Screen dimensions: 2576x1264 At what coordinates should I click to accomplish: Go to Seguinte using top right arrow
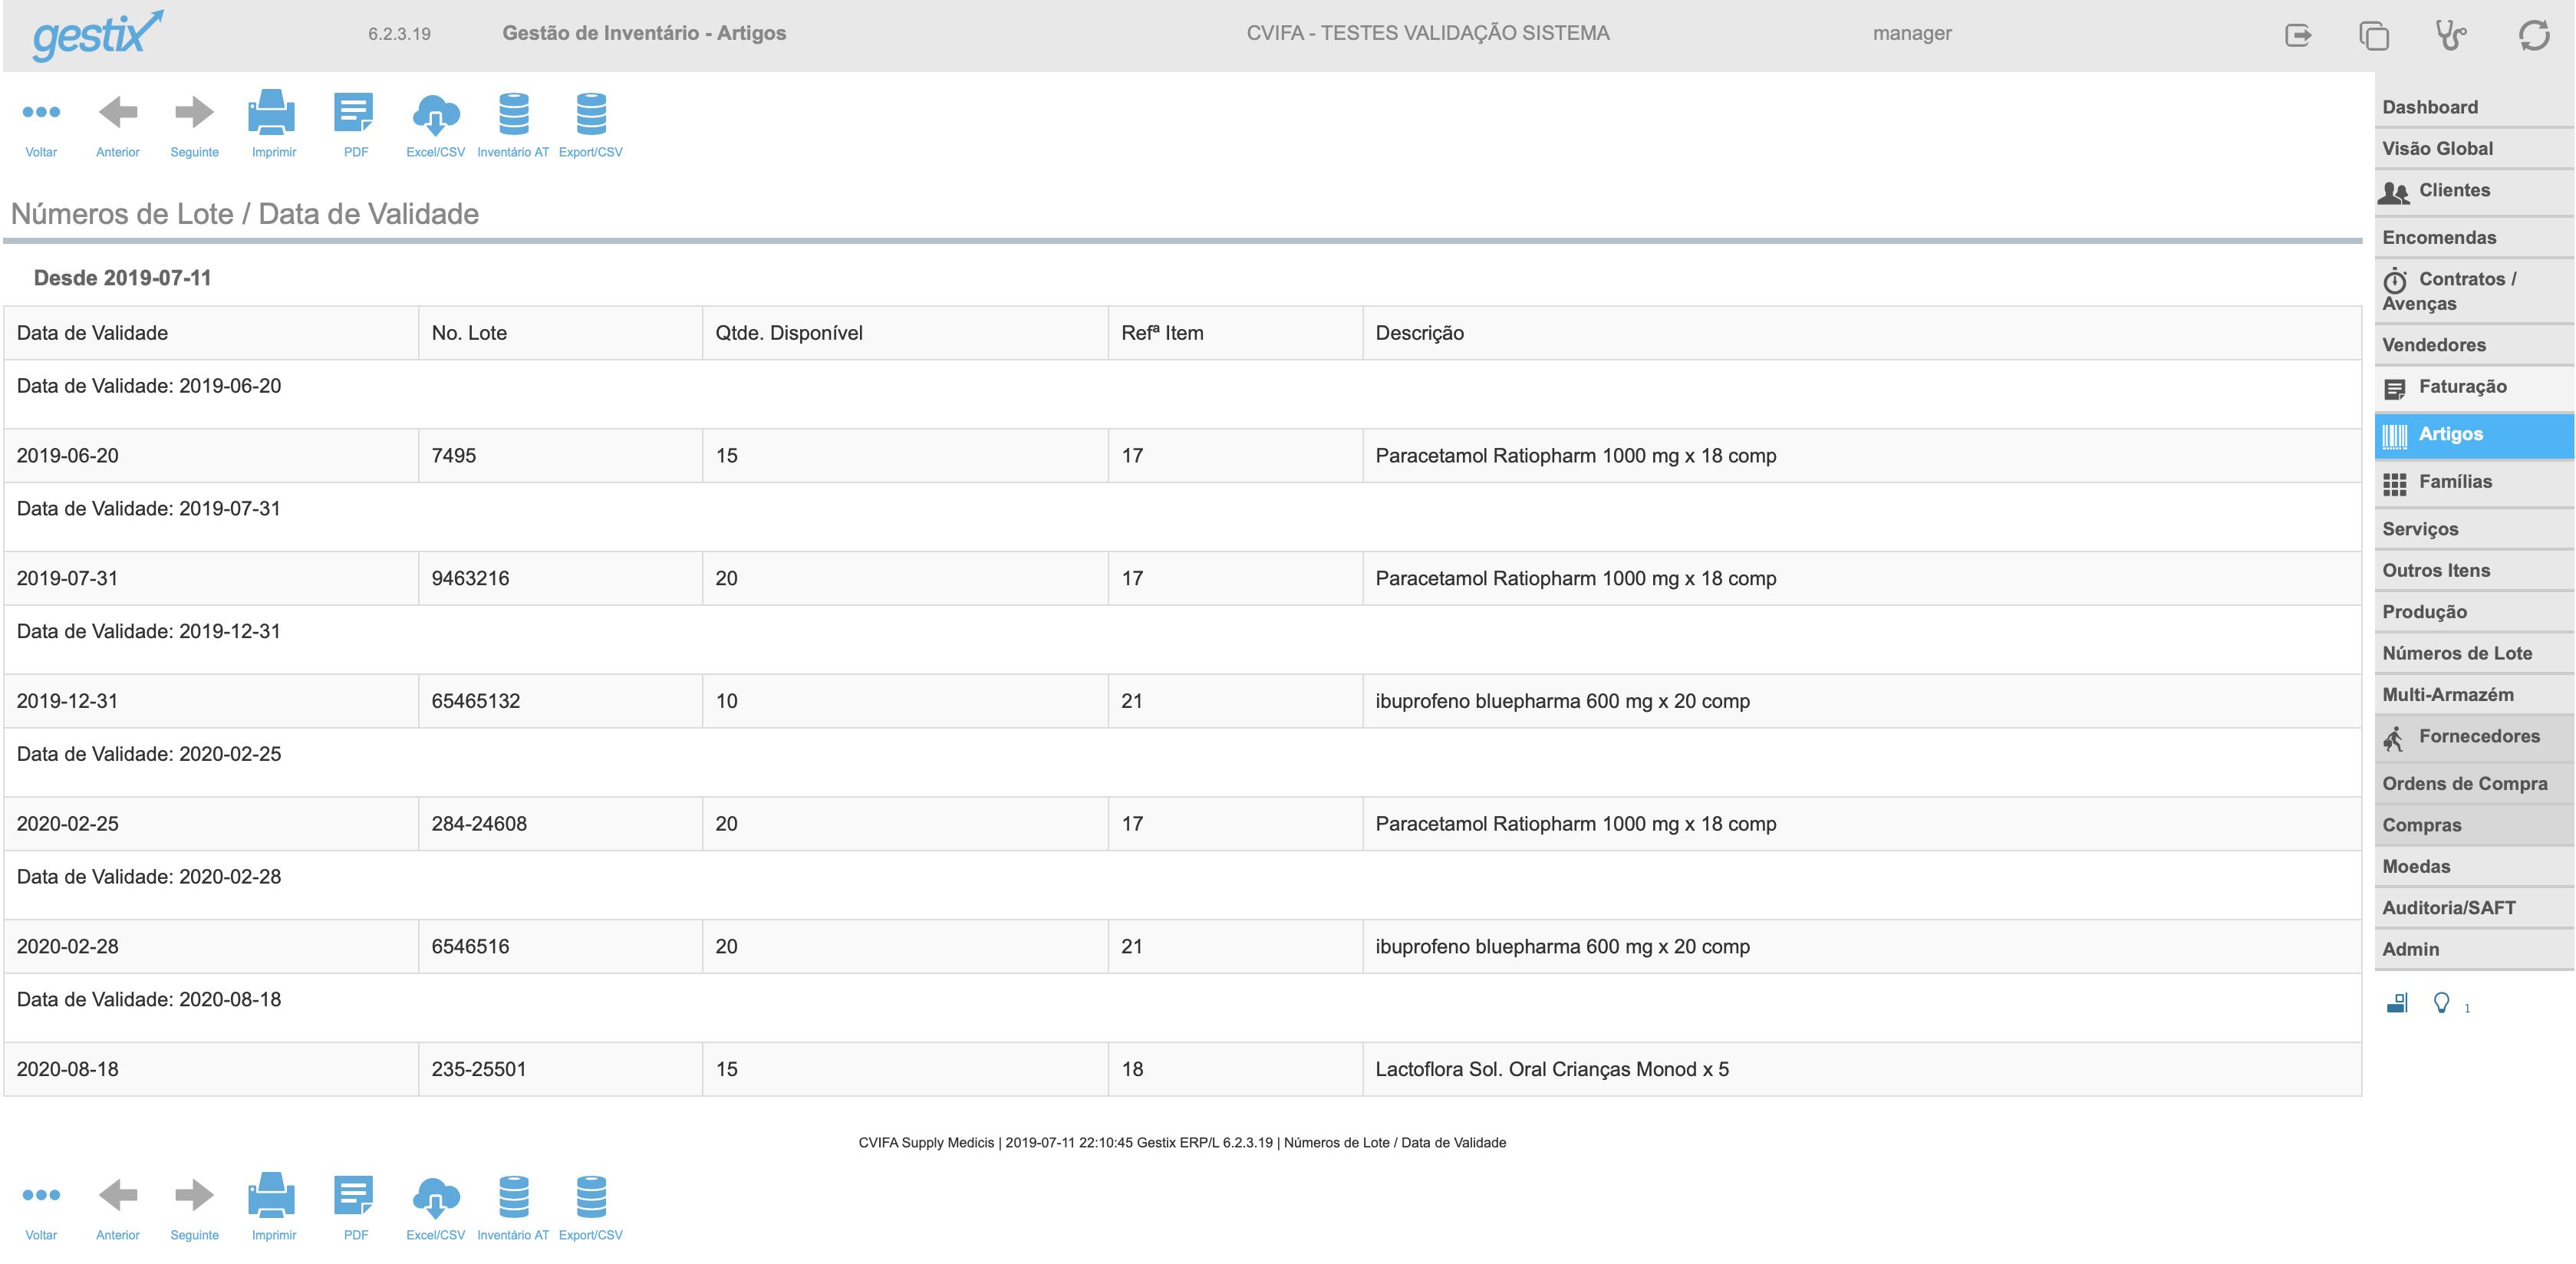click(x=194, y=112)
